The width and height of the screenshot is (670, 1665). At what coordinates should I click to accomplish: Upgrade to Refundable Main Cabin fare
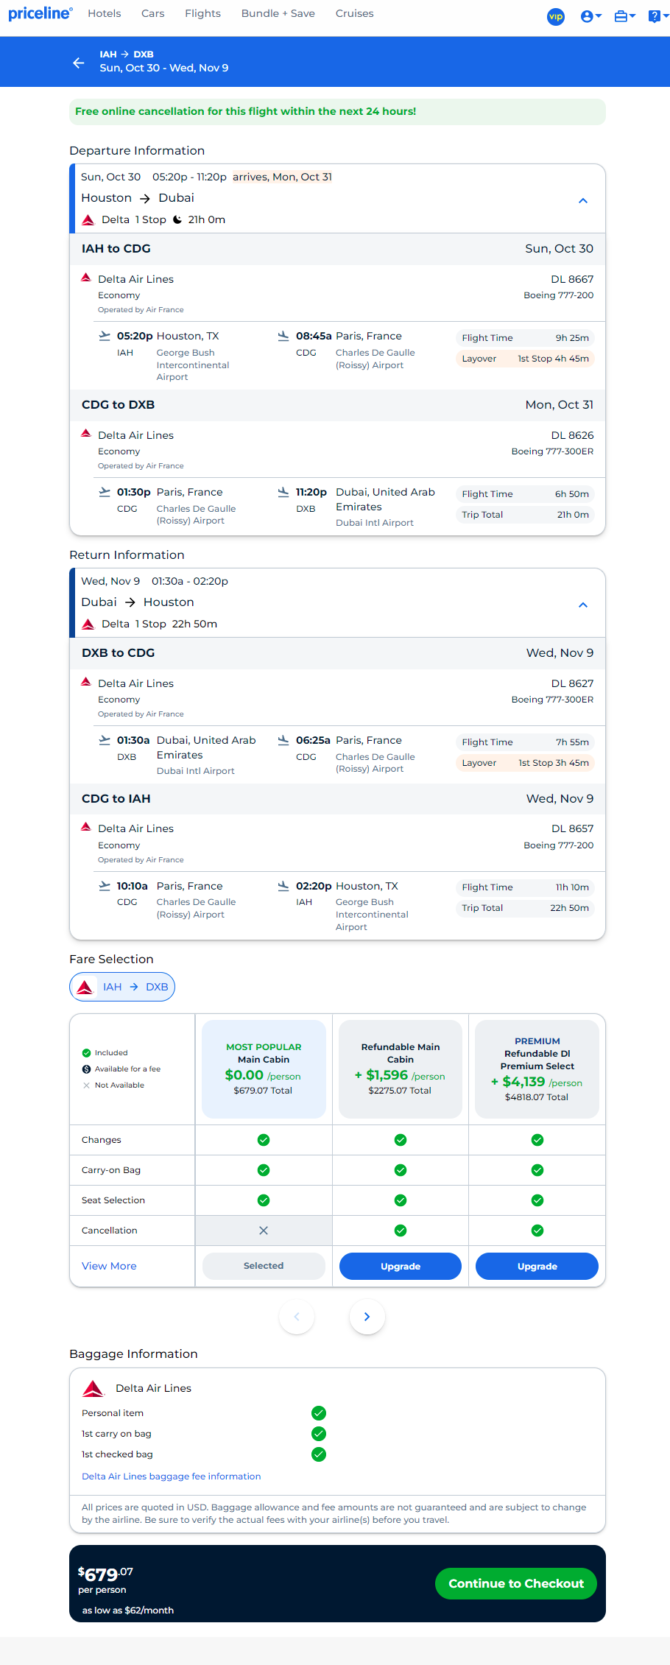click(x=400, y=1266)
